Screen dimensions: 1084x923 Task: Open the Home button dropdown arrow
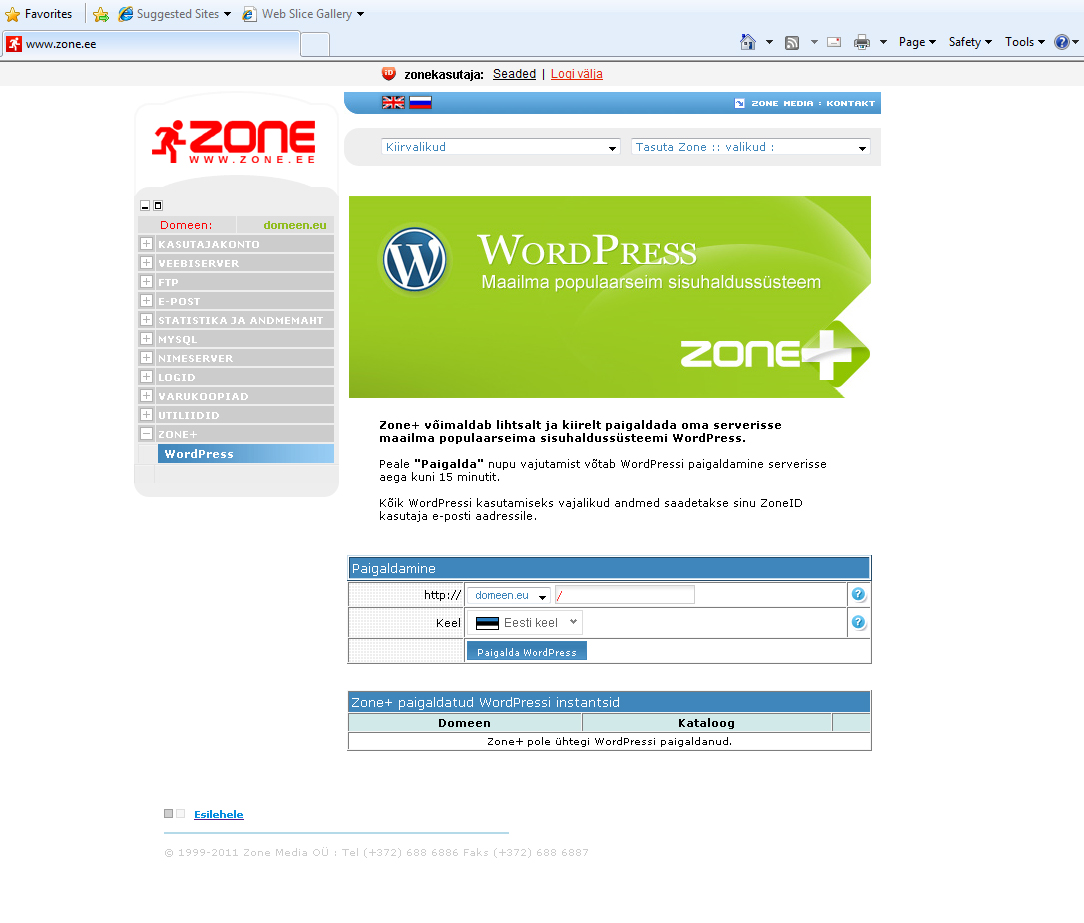click(x=769, y=42)
